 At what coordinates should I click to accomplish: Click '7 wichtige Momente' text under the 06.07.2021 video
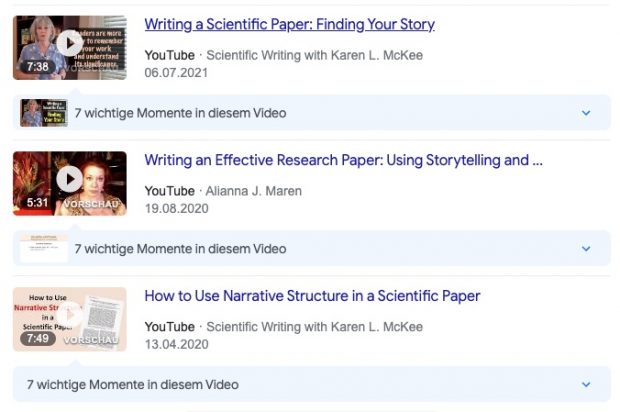(x=180, y=113)
